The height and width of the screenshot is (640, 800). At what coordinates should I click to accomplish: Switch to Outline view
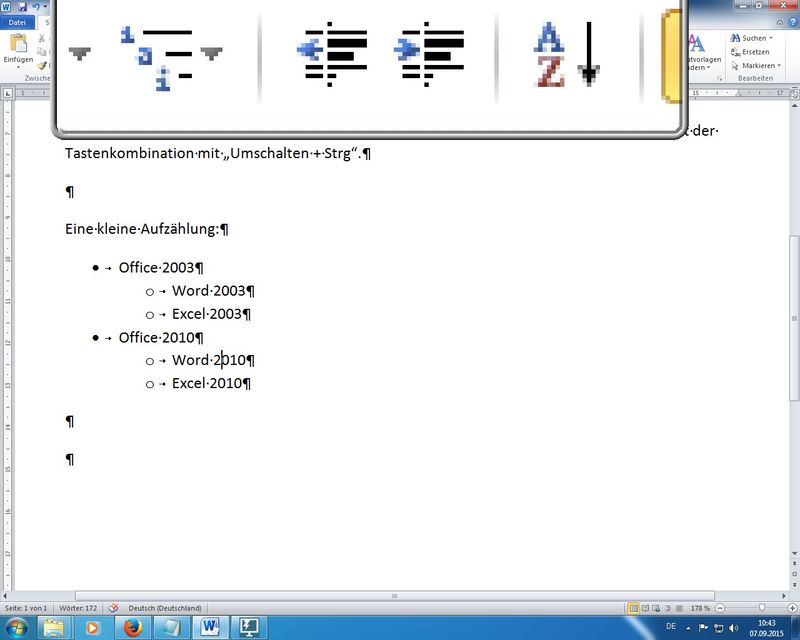pyautogui.click(x=668, y=608)
